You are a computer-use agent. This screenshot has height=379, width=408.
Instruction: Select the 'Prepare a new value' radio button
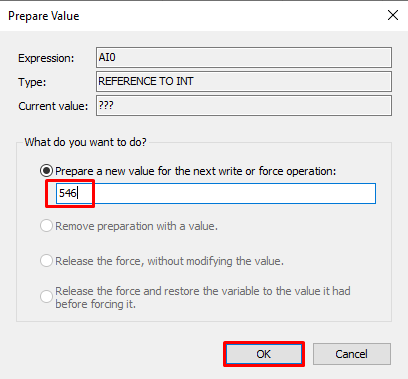[46, 171]
